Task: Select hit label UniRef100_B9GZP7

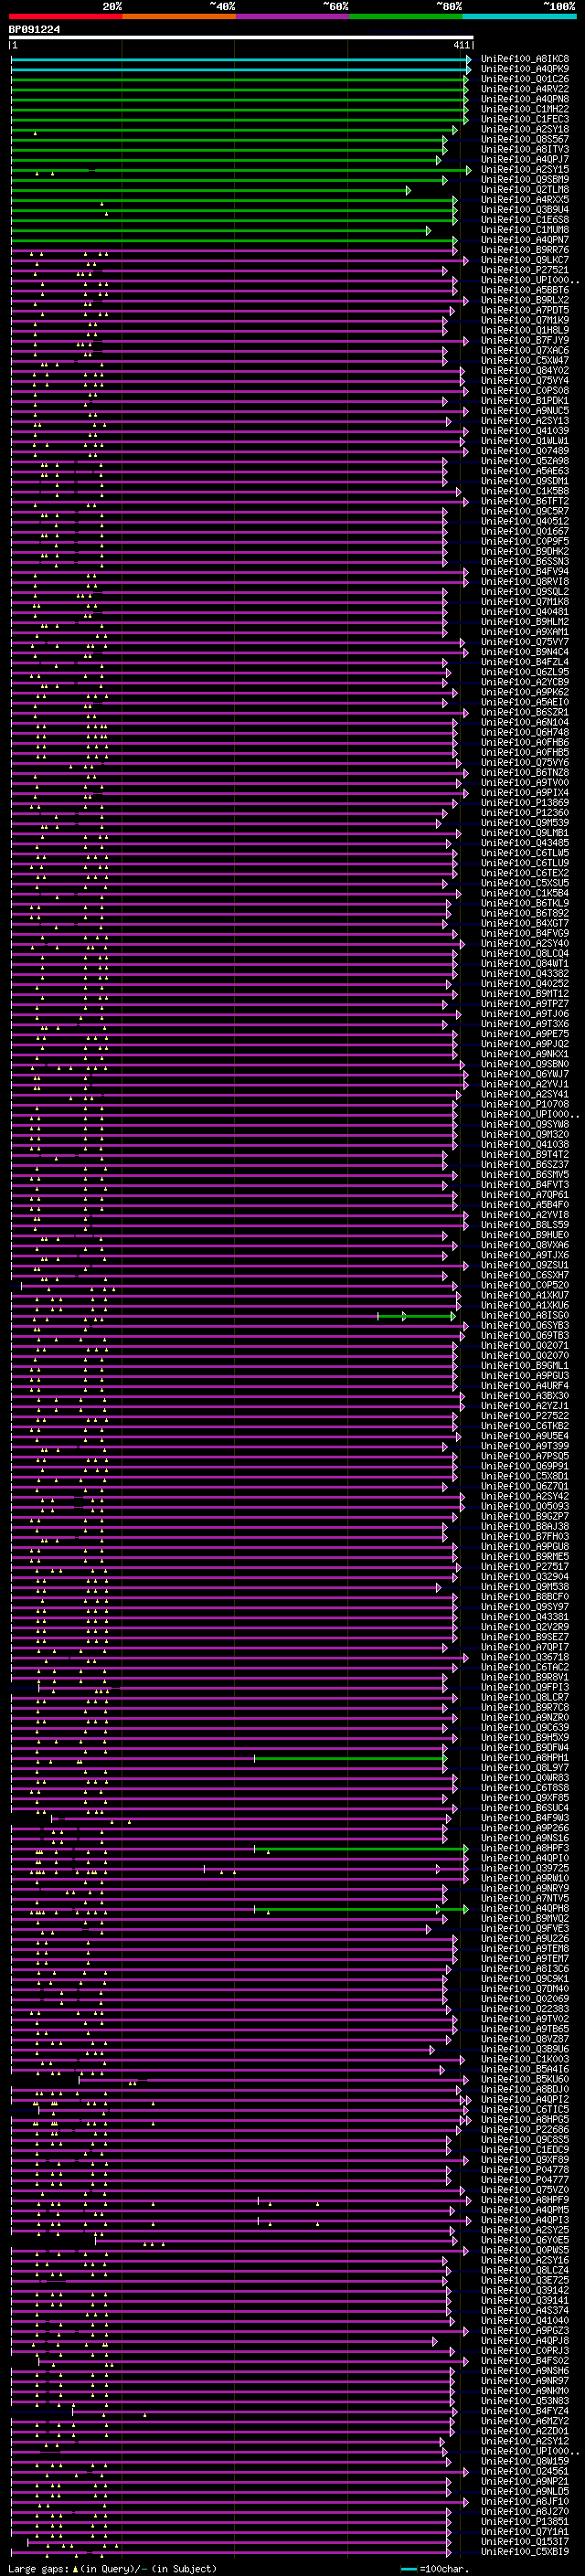Action: [524, 1517]
